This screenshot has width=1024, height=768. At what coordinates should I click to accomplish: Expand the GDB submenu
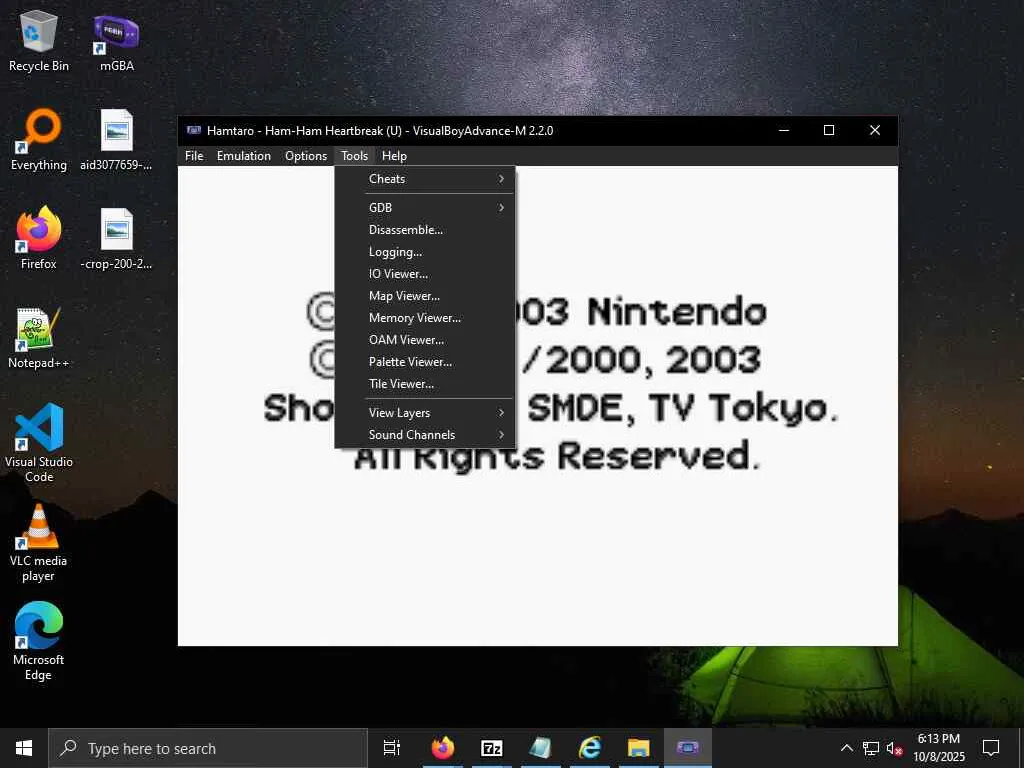(x=424, y=207)
